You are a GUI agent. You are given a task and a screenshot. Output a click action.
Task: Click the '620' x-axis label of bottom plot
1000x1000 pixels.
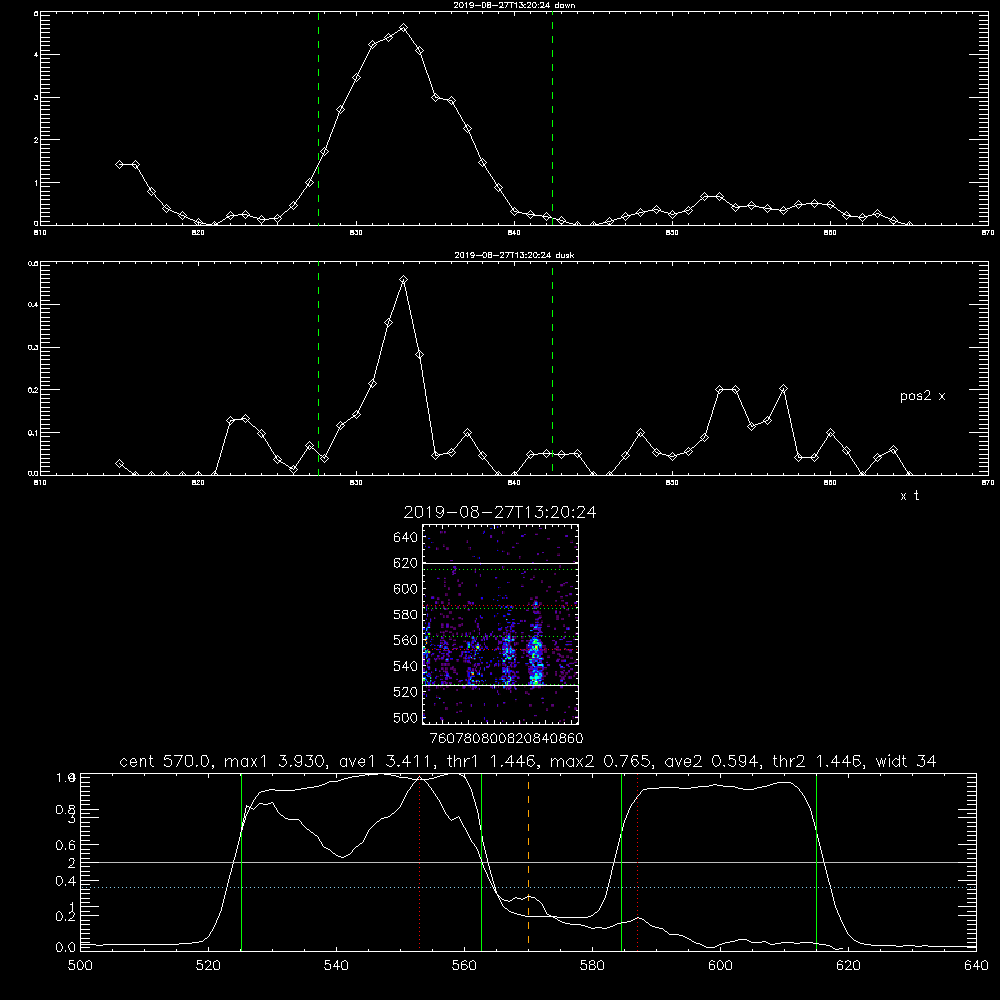pos(848,966)
